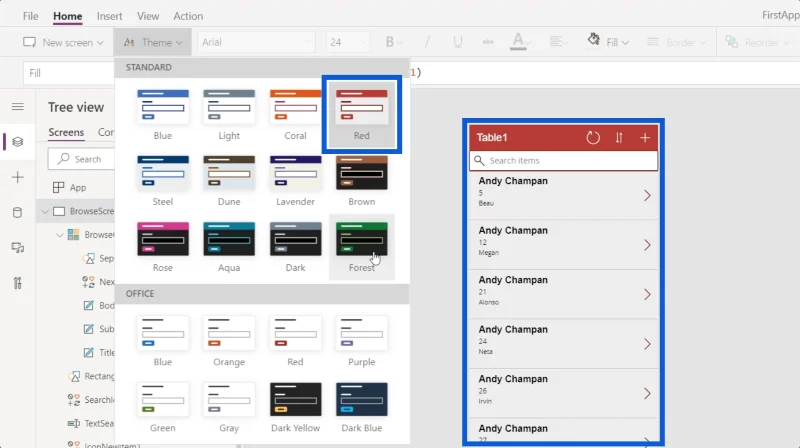Apply the Coral theme

pos(295,114)
